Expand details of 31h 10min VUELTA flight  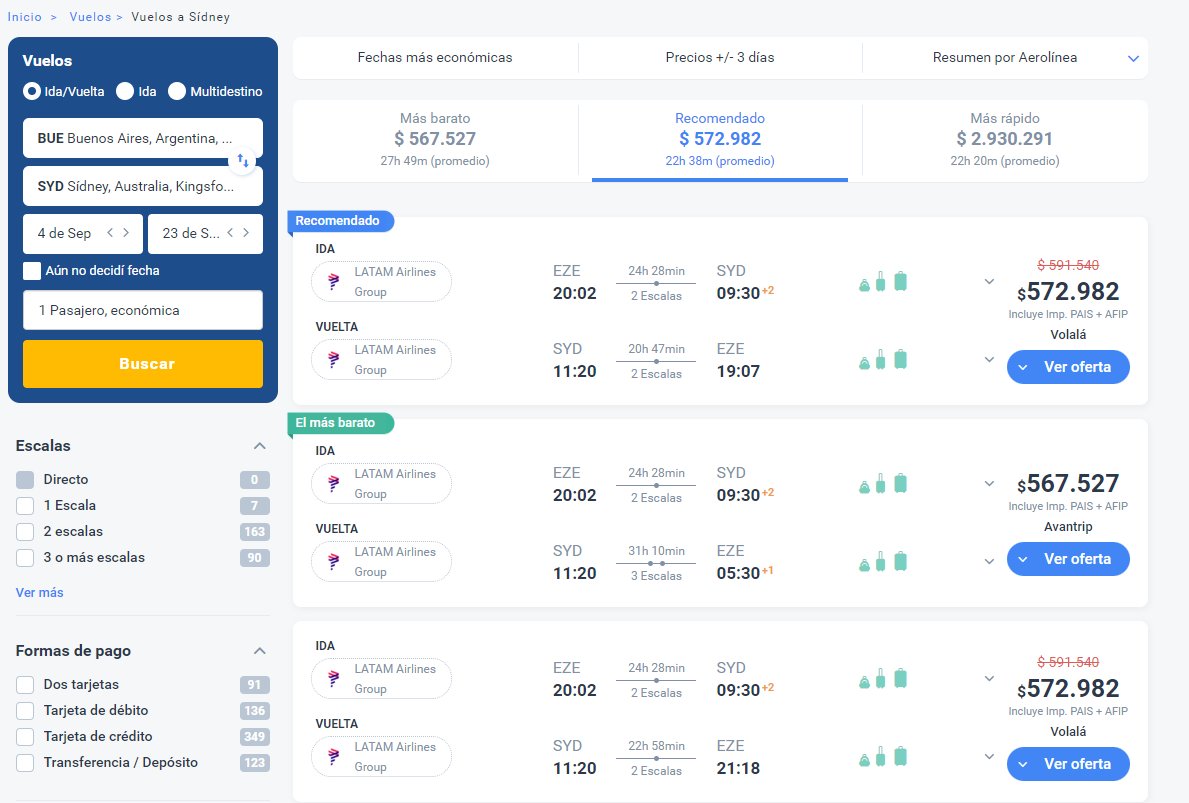point(989,561)
